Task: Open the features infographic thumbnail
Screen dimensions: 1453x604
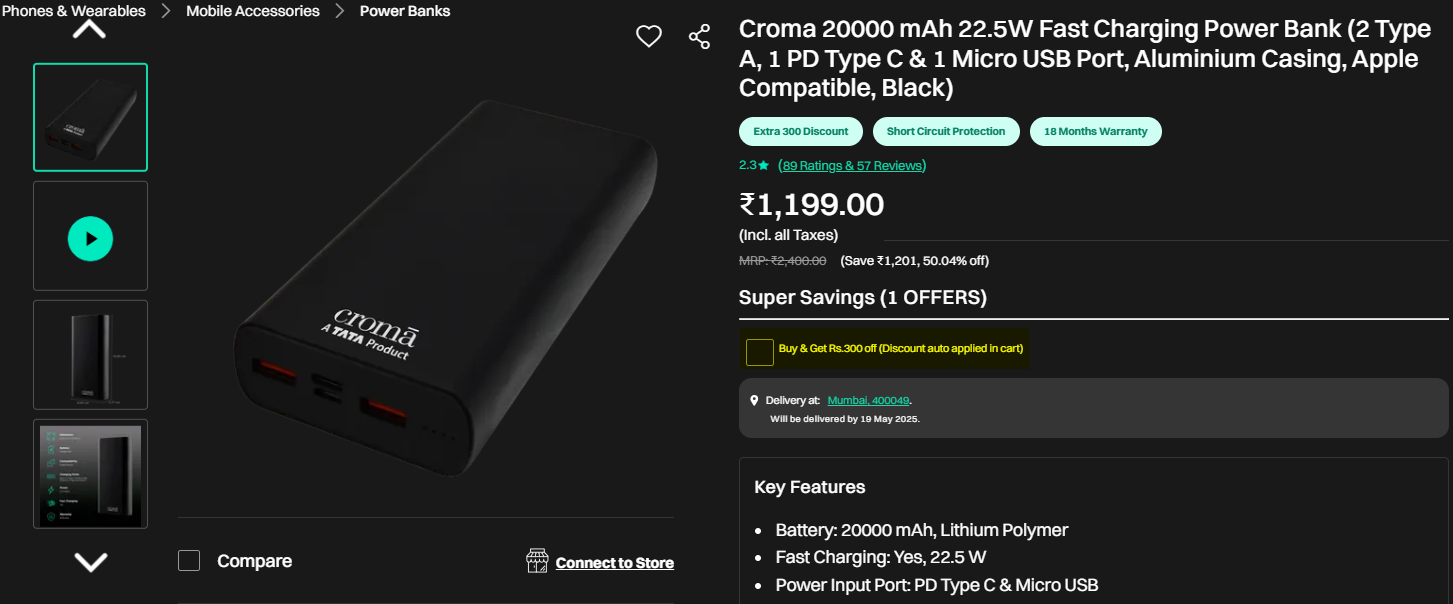Action: point(90,473)
